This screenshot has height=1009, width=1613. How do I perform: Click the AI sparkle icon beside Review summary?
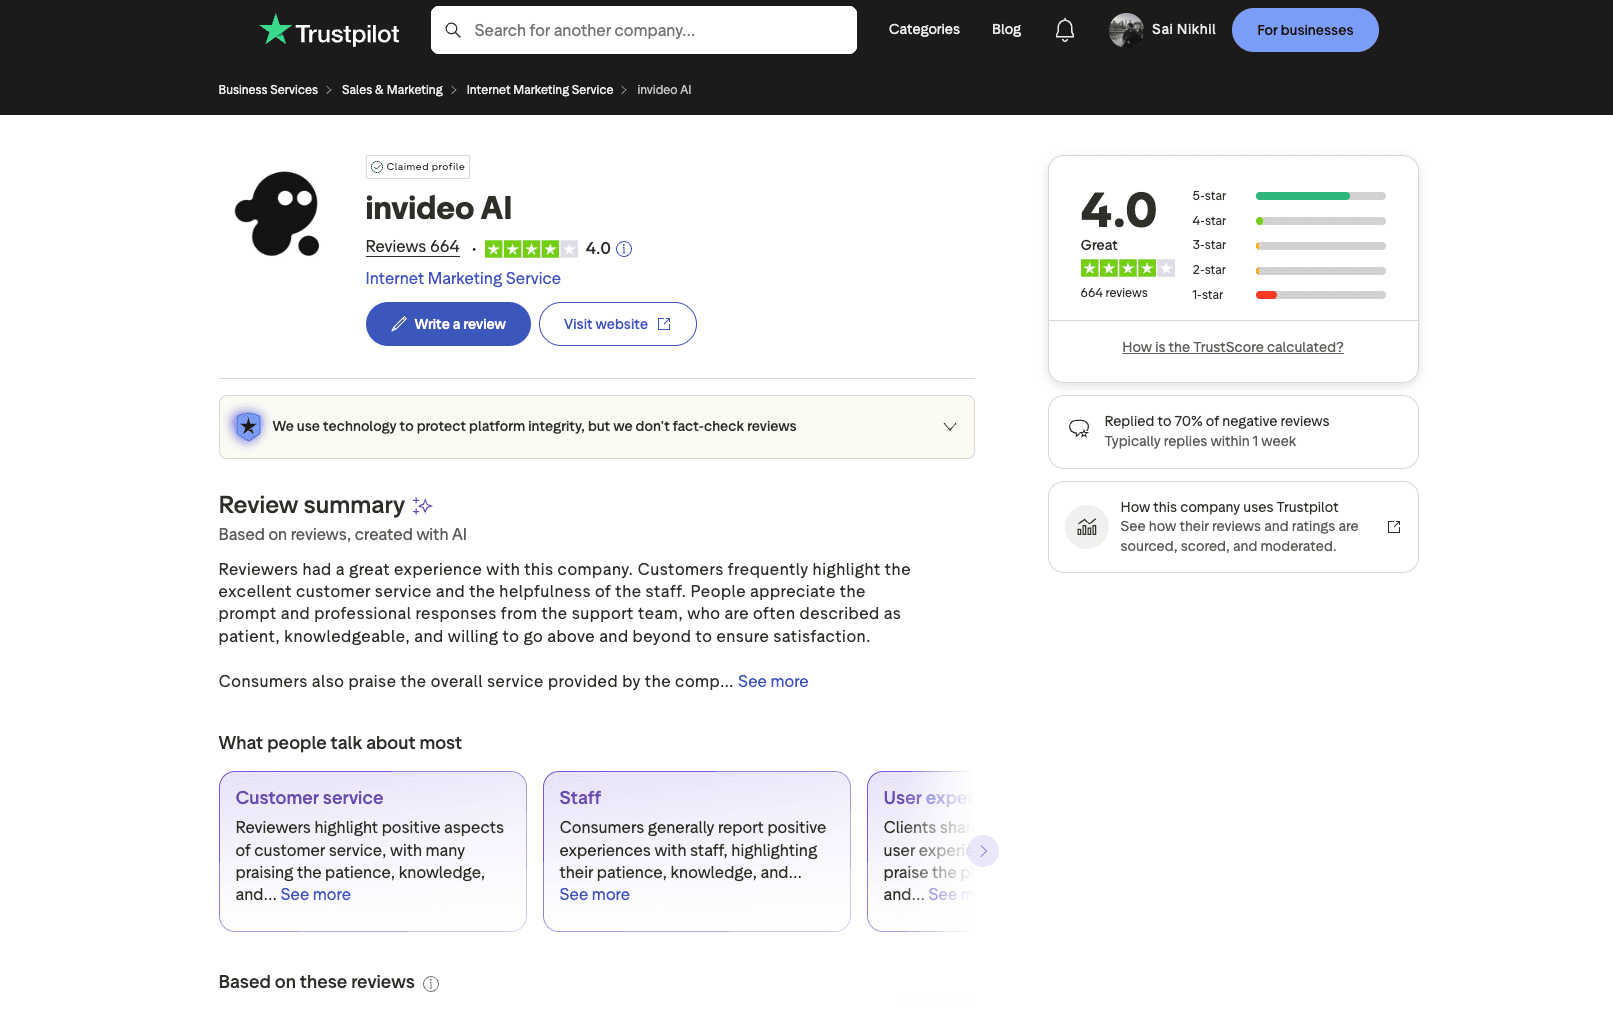422,505
